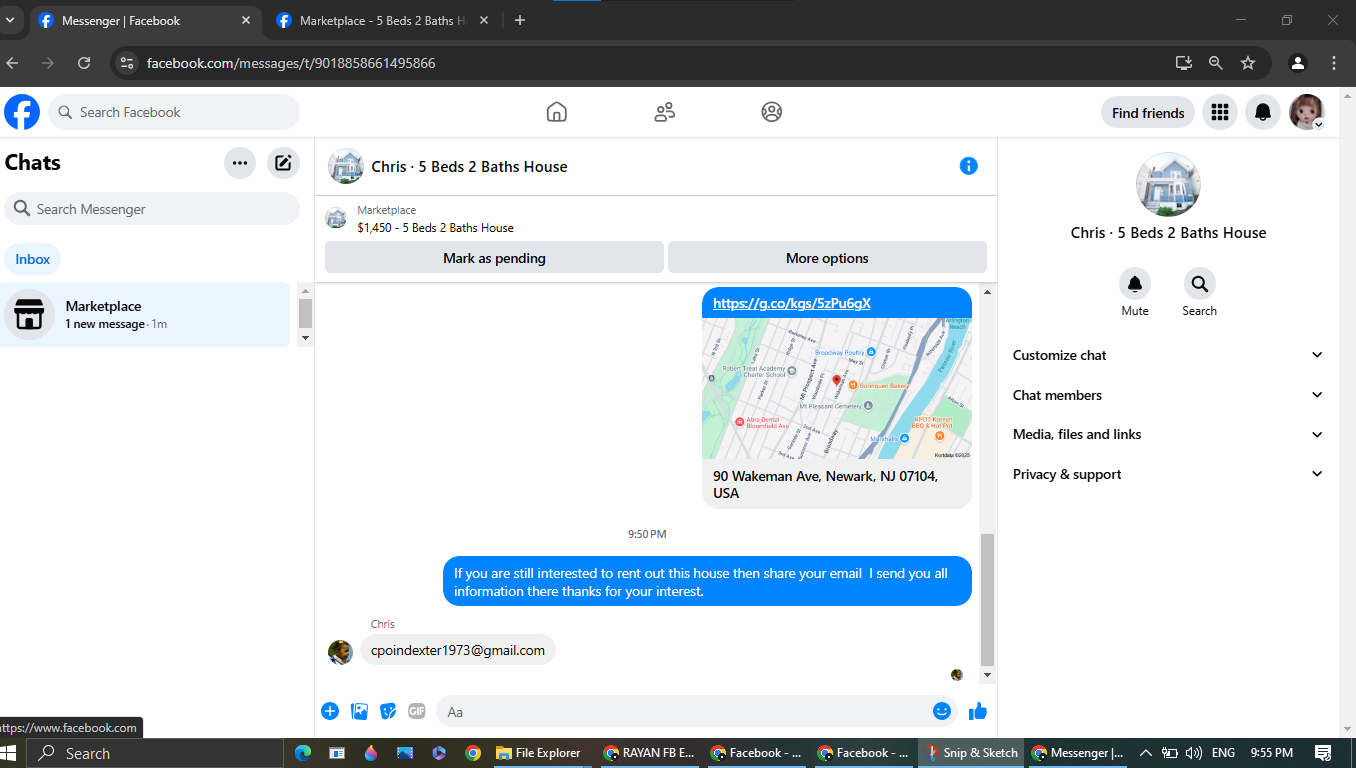Send a thumbs-up like

[978, 711]
